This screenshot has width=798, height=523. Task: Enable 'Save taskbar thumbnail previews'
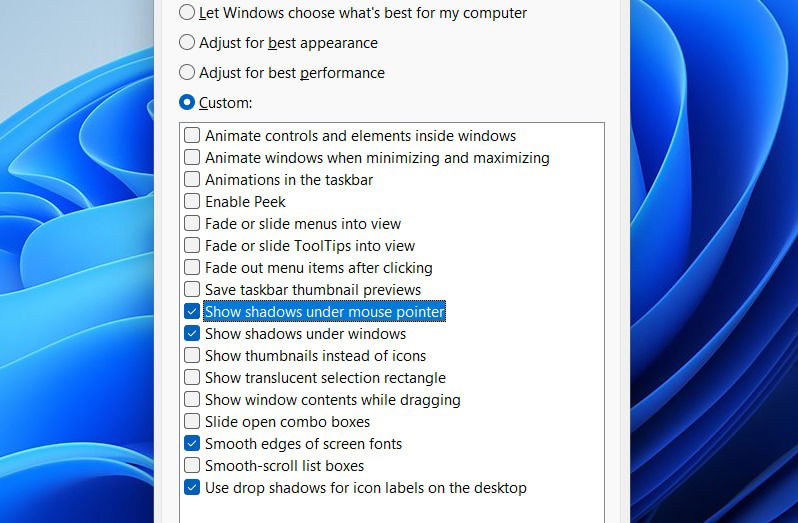pyautogui.click(x=192, y=289)
